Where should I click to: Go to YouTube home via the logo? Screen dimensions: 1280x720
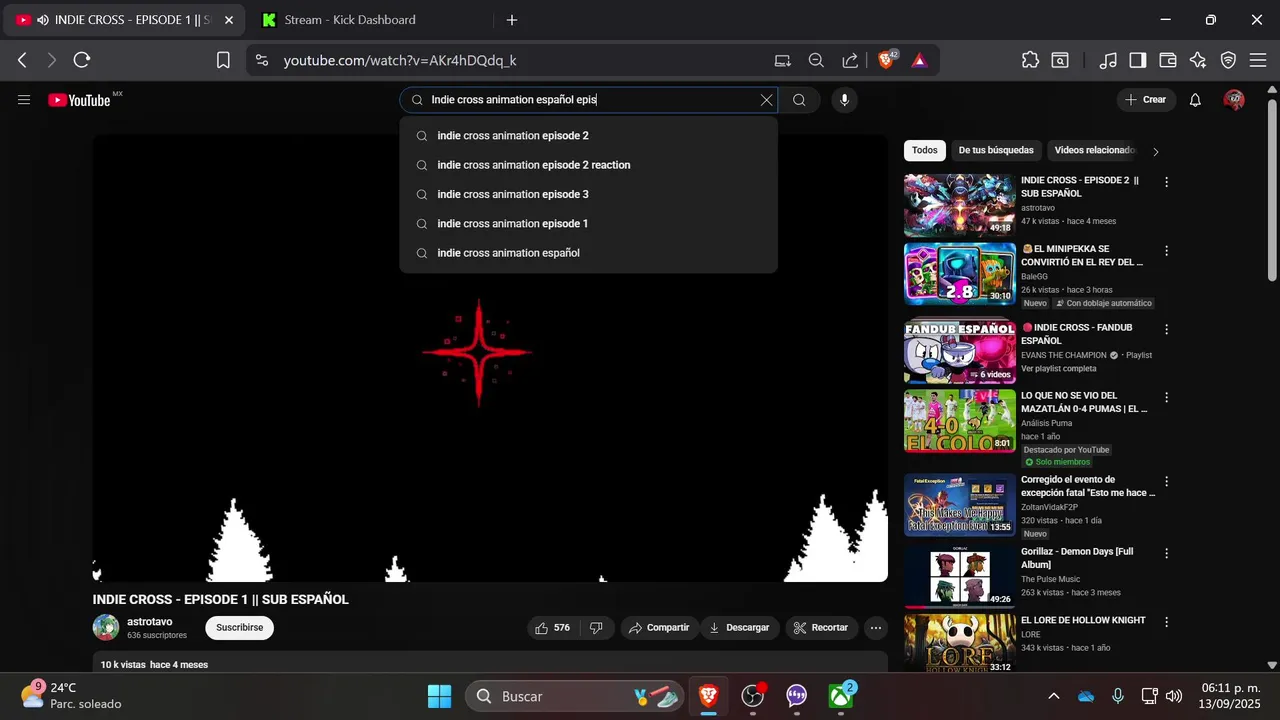pyautogui.click(x=80, y=100)
